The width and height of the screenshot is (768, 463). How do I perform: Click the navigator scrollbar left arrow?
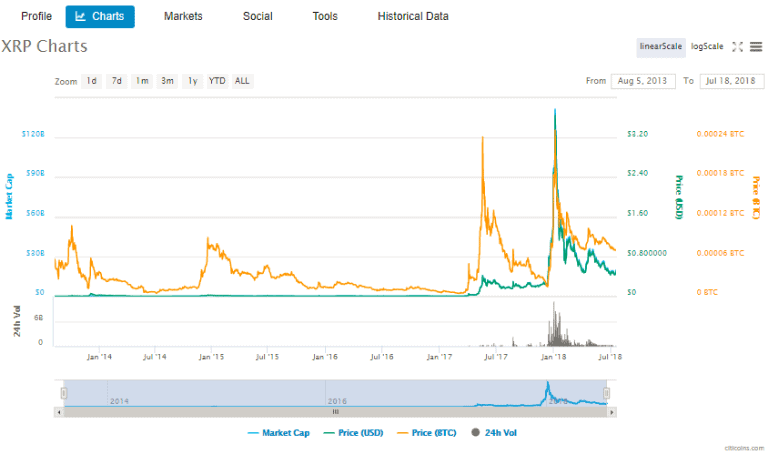[59, 412]
